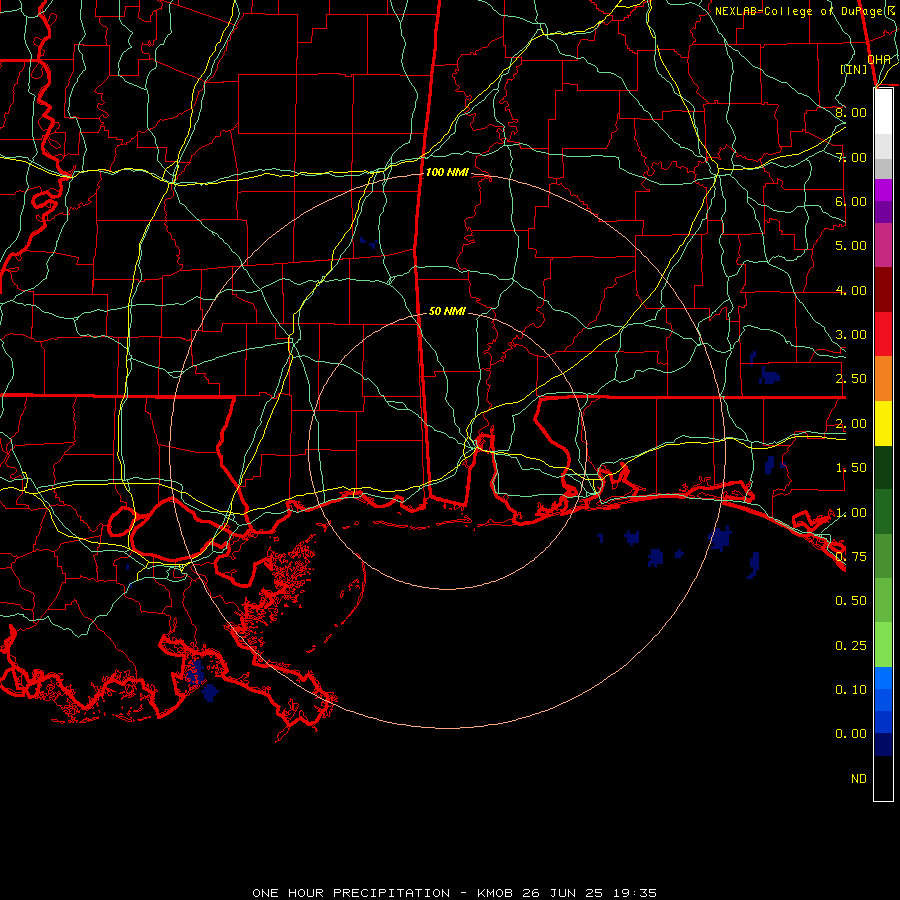Screen dimensions: 900x900
Task: Click the 3.00 legend label
Action: pos(851,335)
